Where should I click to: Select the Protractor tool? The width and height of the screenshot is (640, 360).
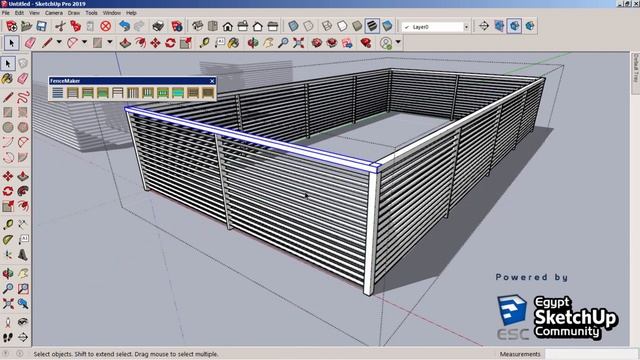(8, 239)
